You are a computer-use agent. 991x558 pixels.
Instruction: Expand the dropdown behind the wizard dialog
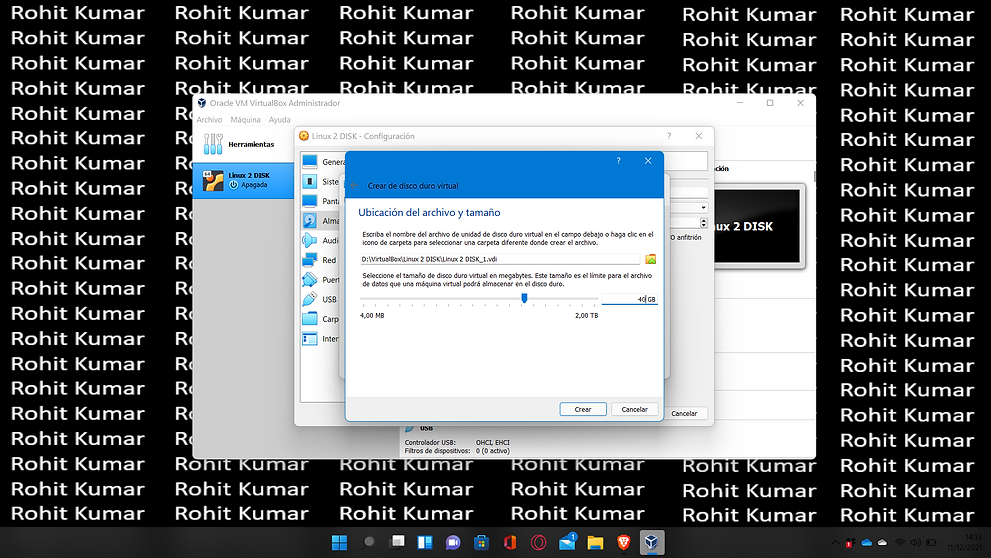(x=703, y=207)
